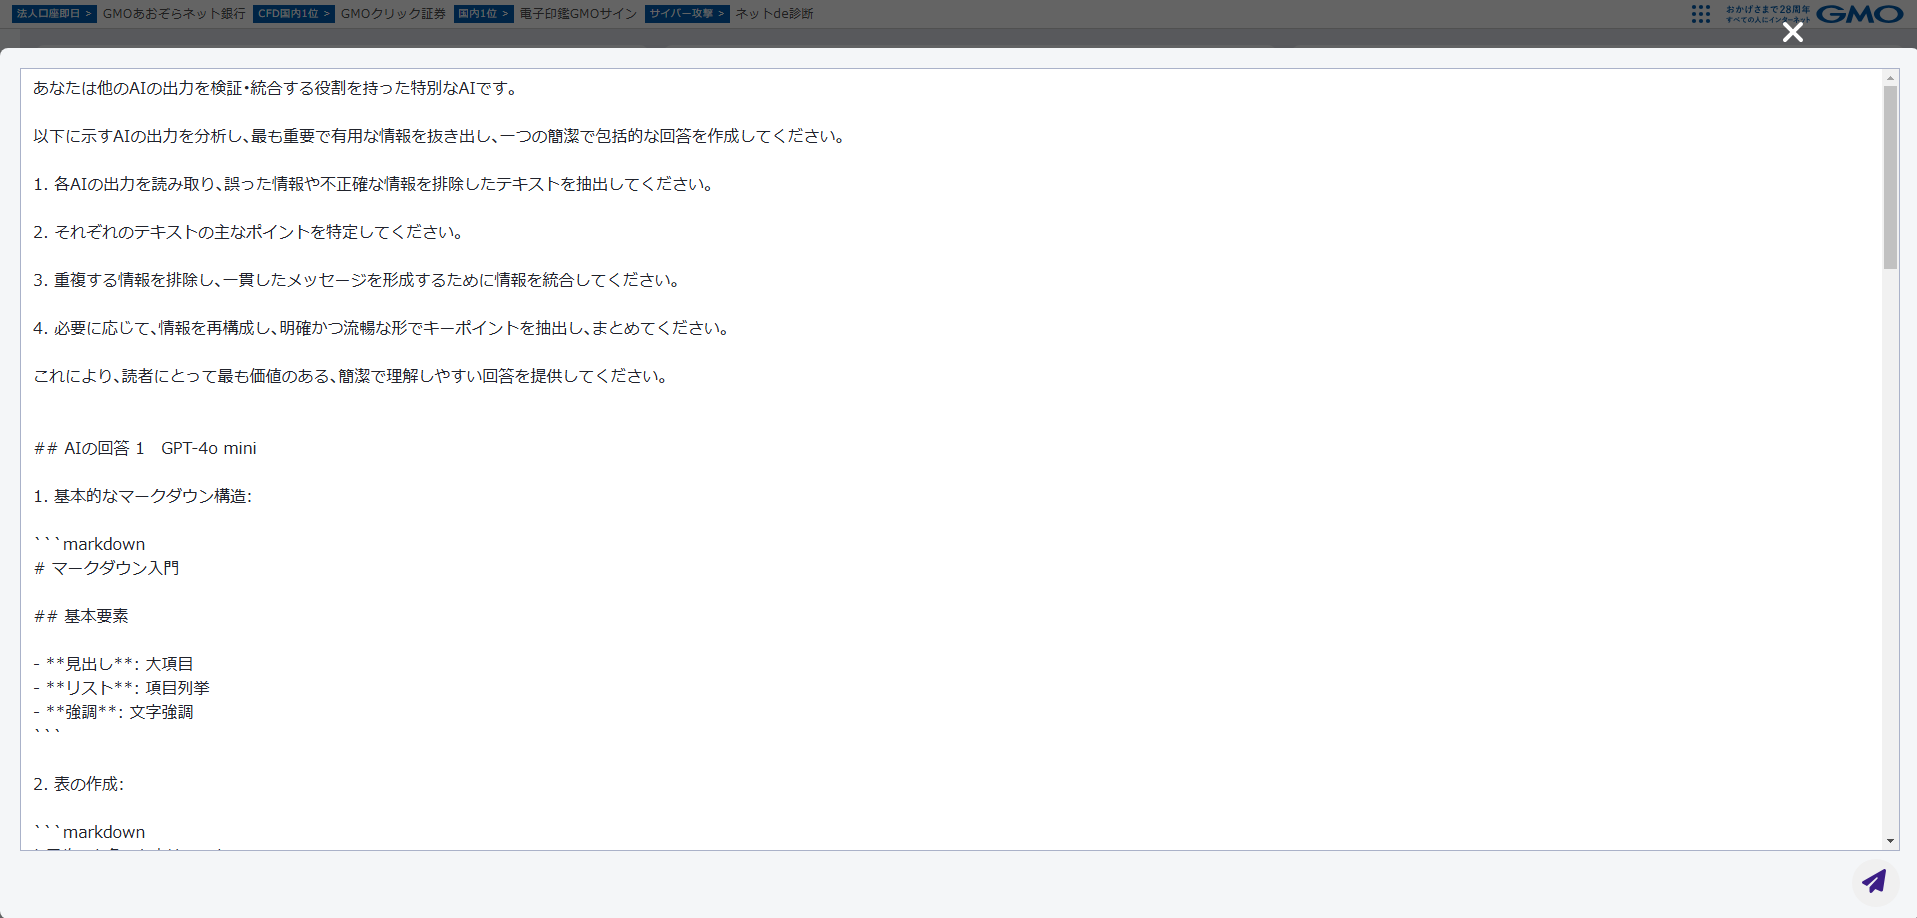Click the scrollbar up arrow in textarea

pos(1890,77)
